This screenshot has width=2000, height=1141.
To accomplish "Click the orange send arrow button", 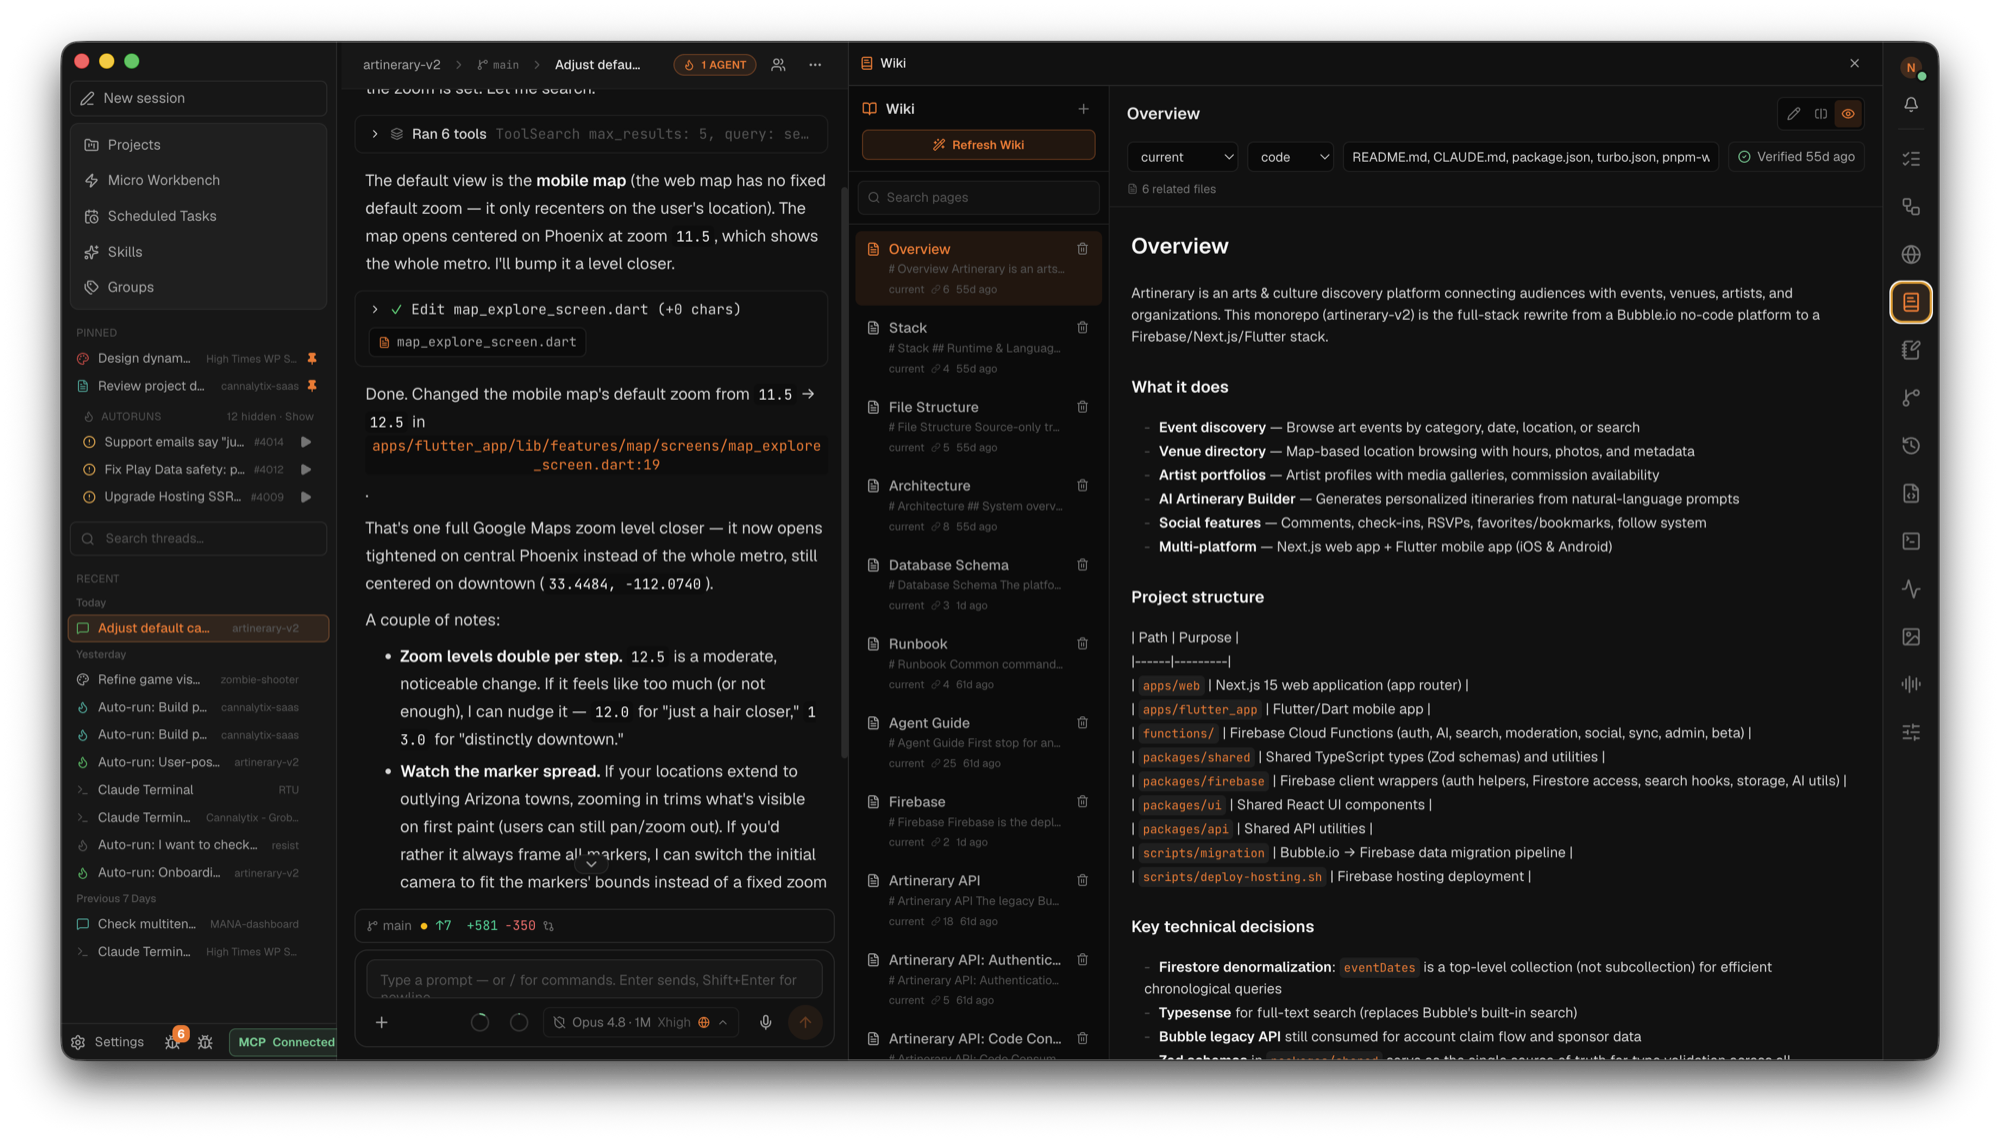I will (805, 1022).
